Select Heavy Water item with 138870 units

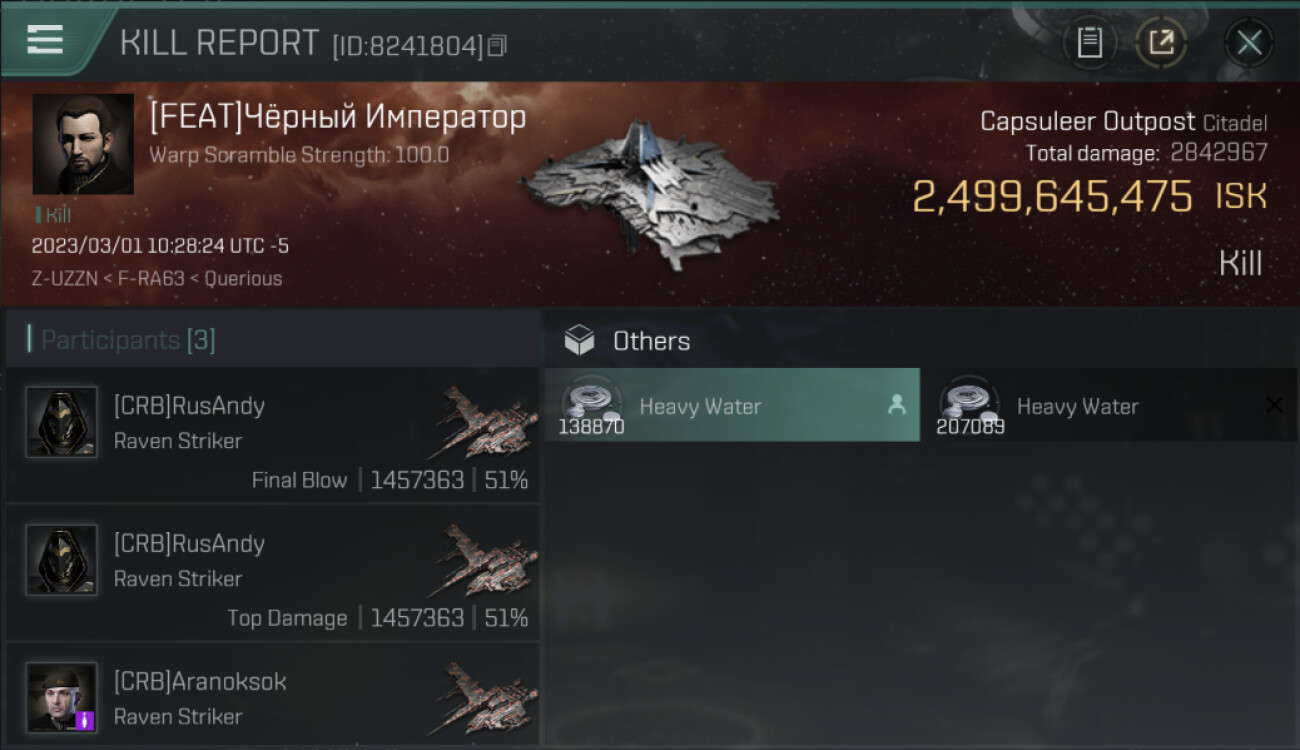click(x=732, y=405)
